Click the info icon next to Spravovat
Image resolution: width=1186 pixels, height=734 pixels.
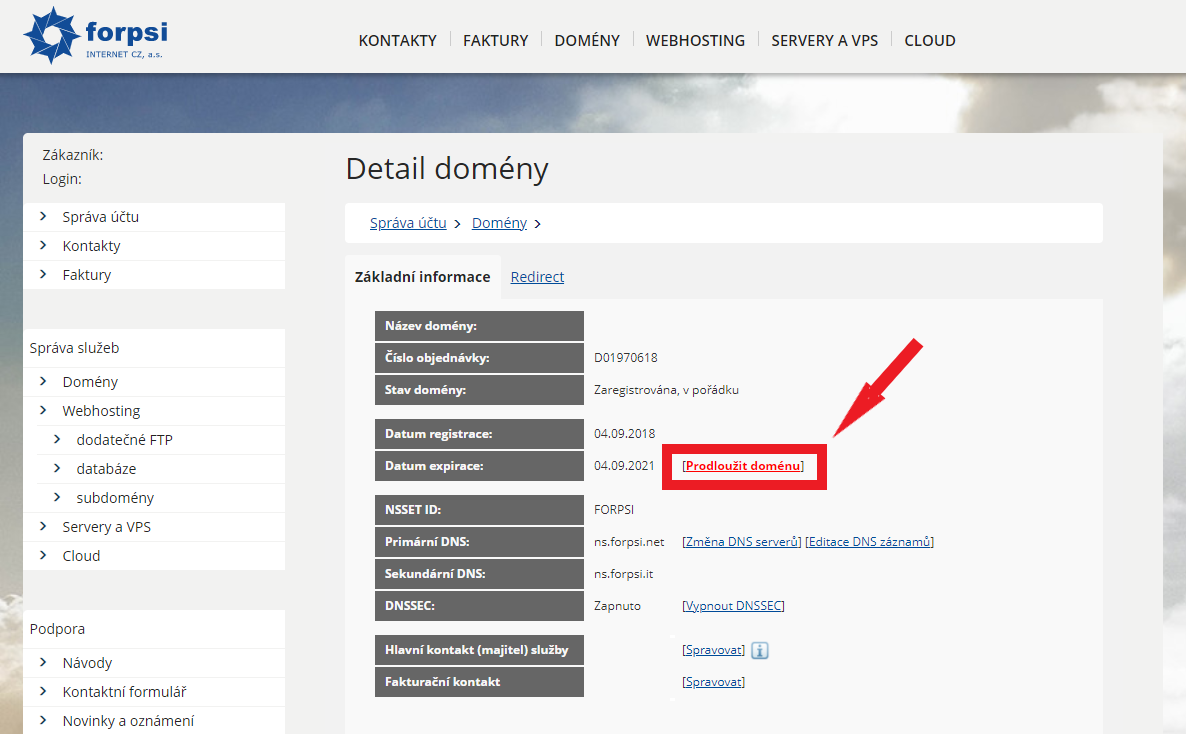(760, 650)
